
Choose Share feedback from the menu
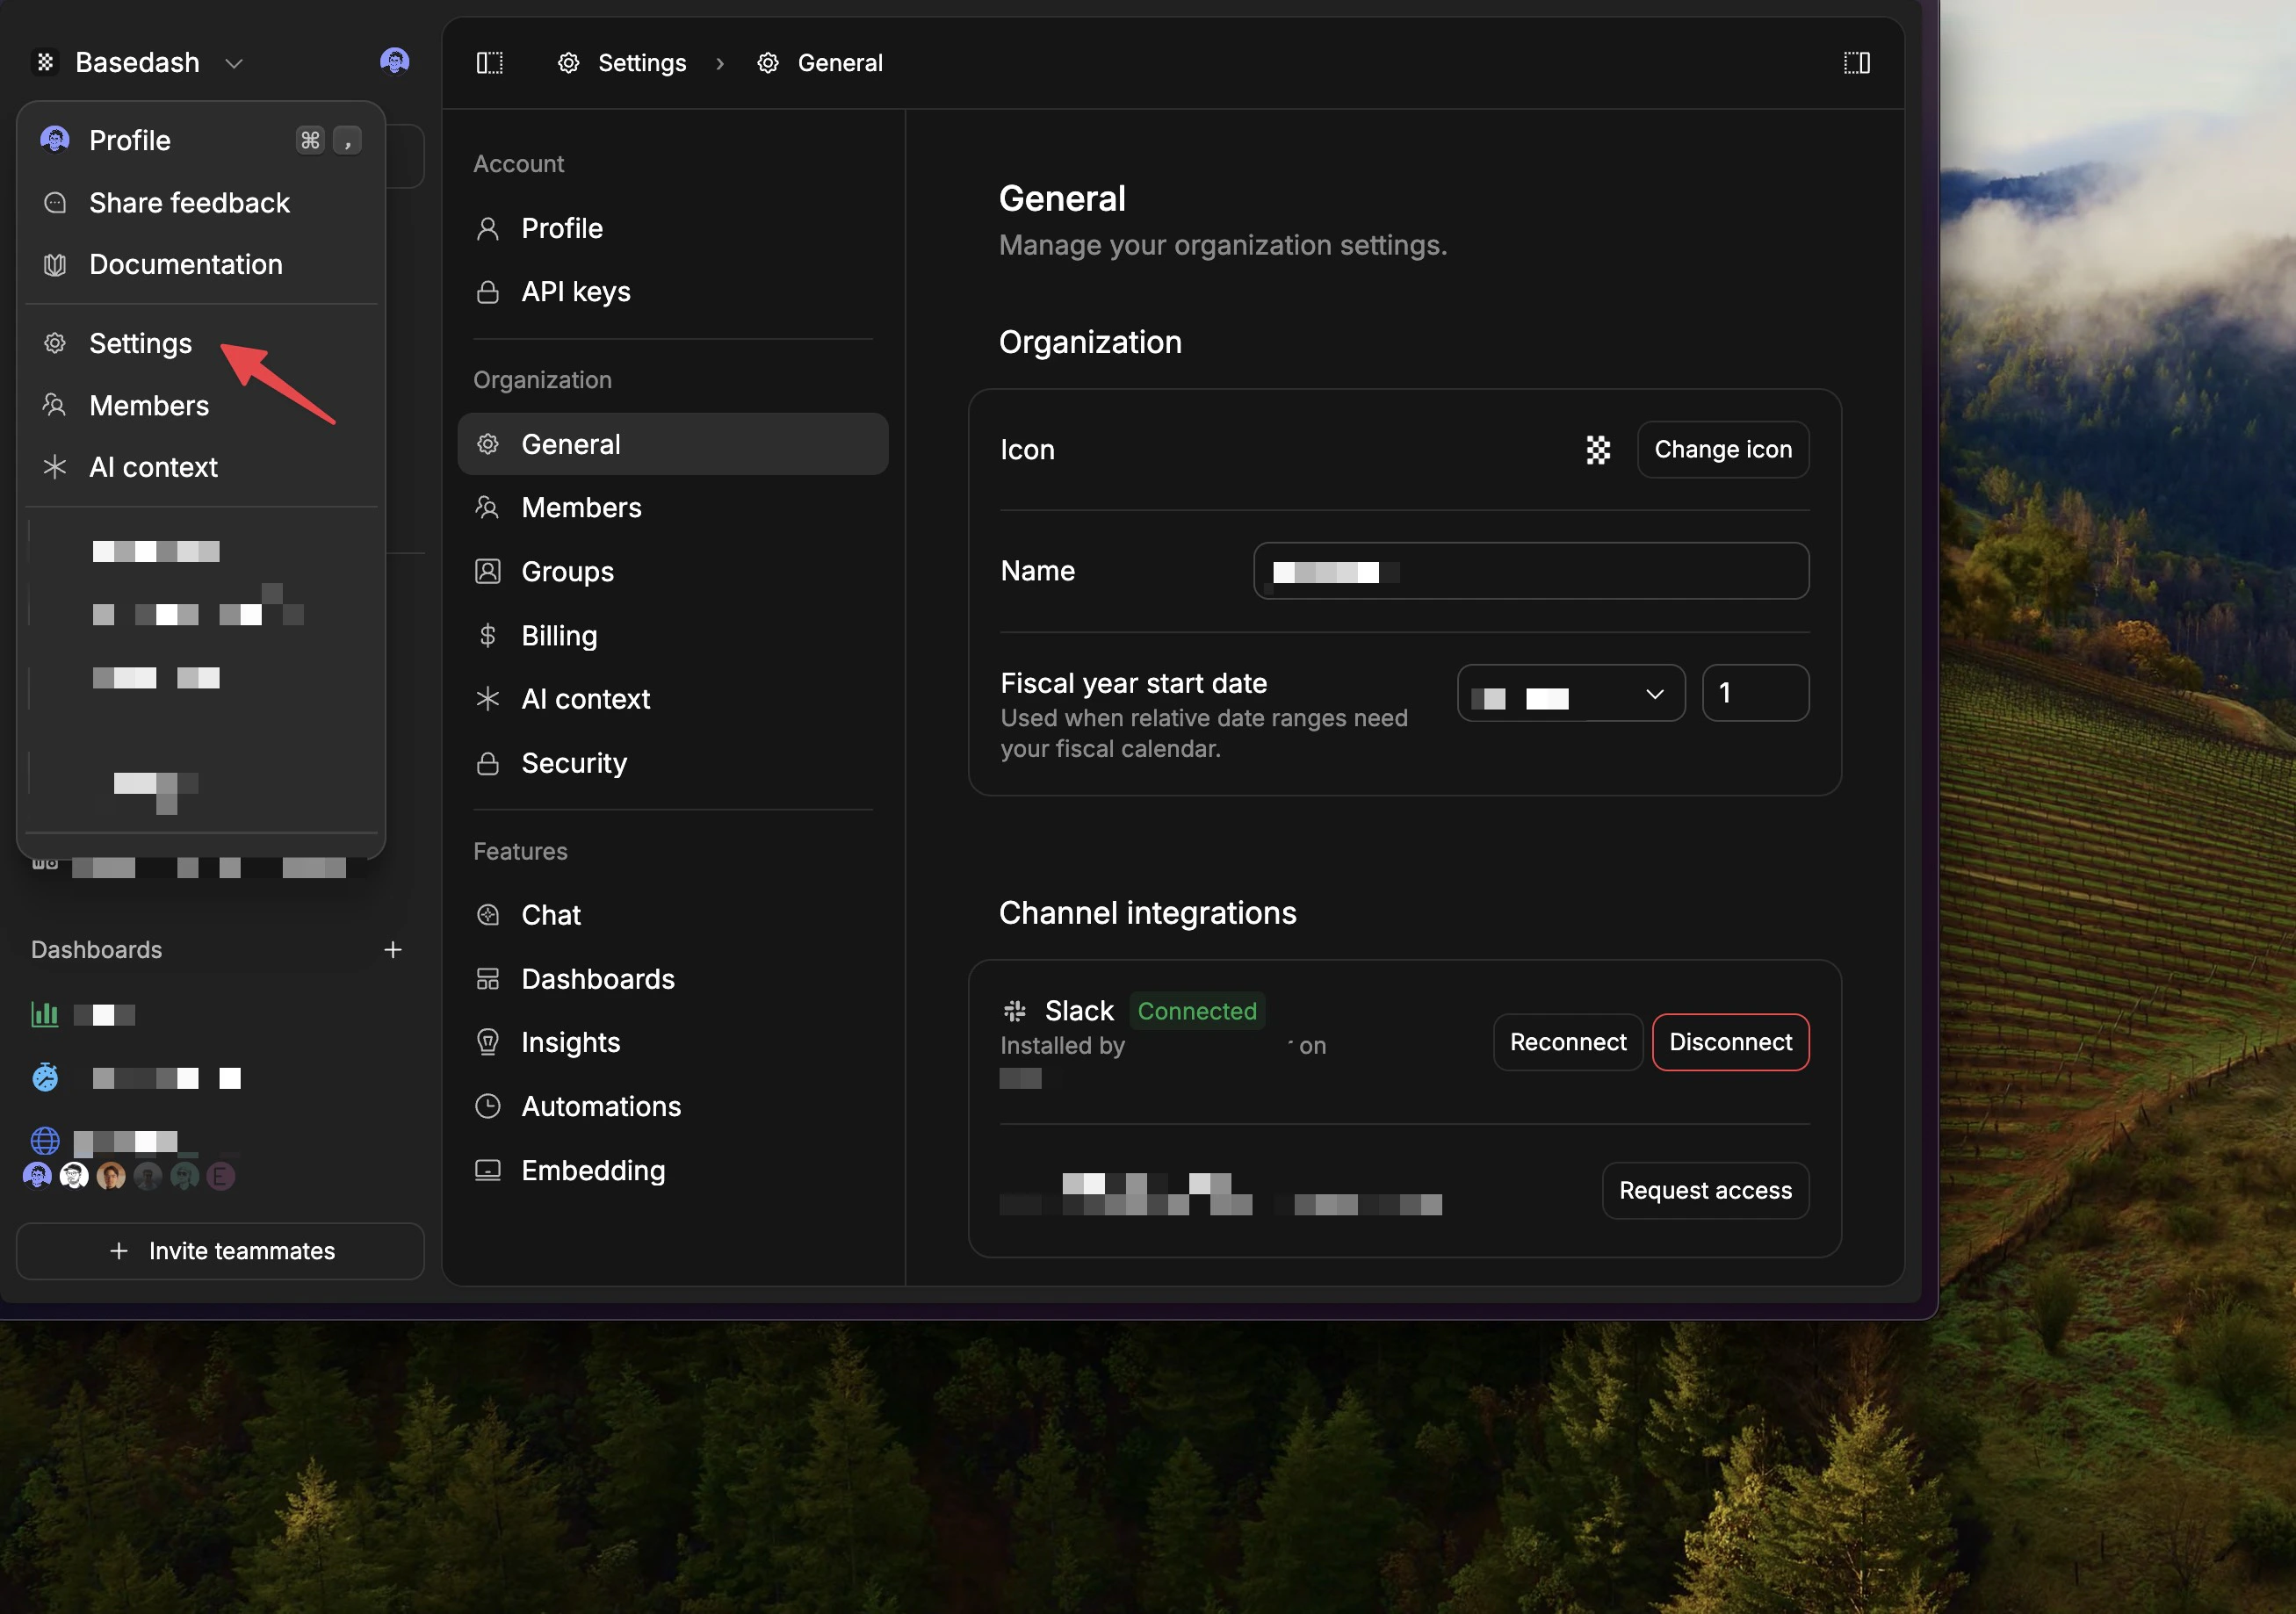point(189,202)
